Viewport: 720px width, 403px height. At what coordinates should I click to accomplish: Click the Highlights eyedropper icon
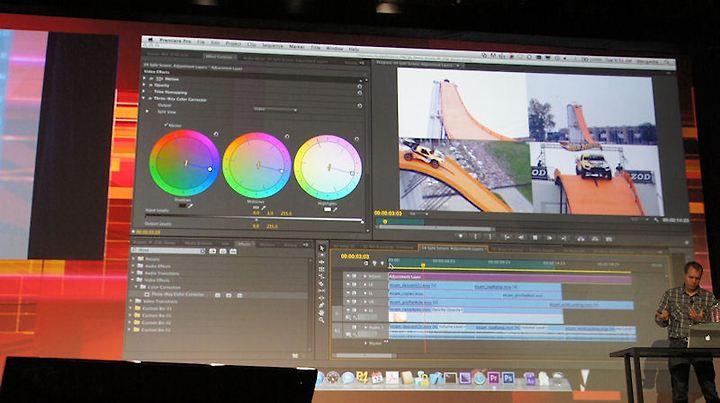(335, 209)
